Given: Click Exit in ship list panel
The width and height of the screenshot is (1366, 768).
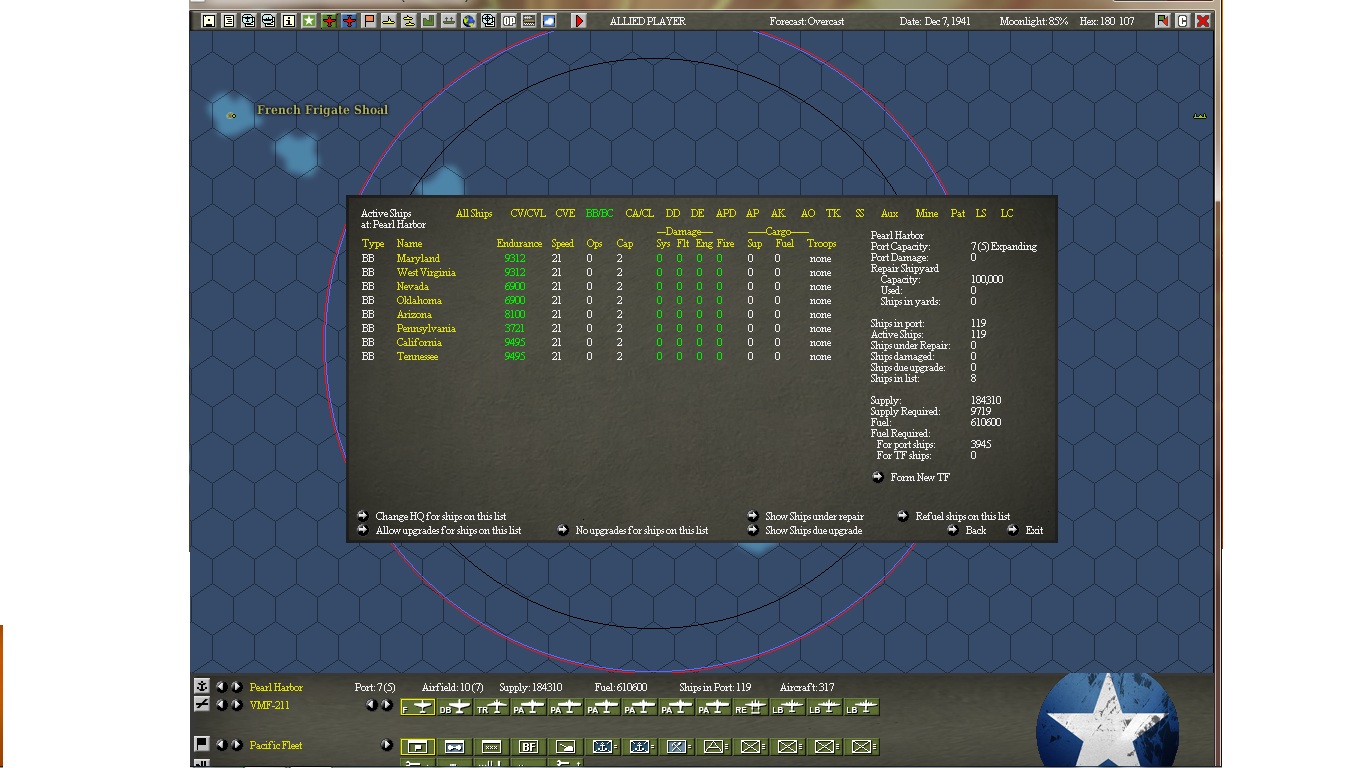Looking at the screenshot, I should pyautogui.click(x=1034, y=530).
